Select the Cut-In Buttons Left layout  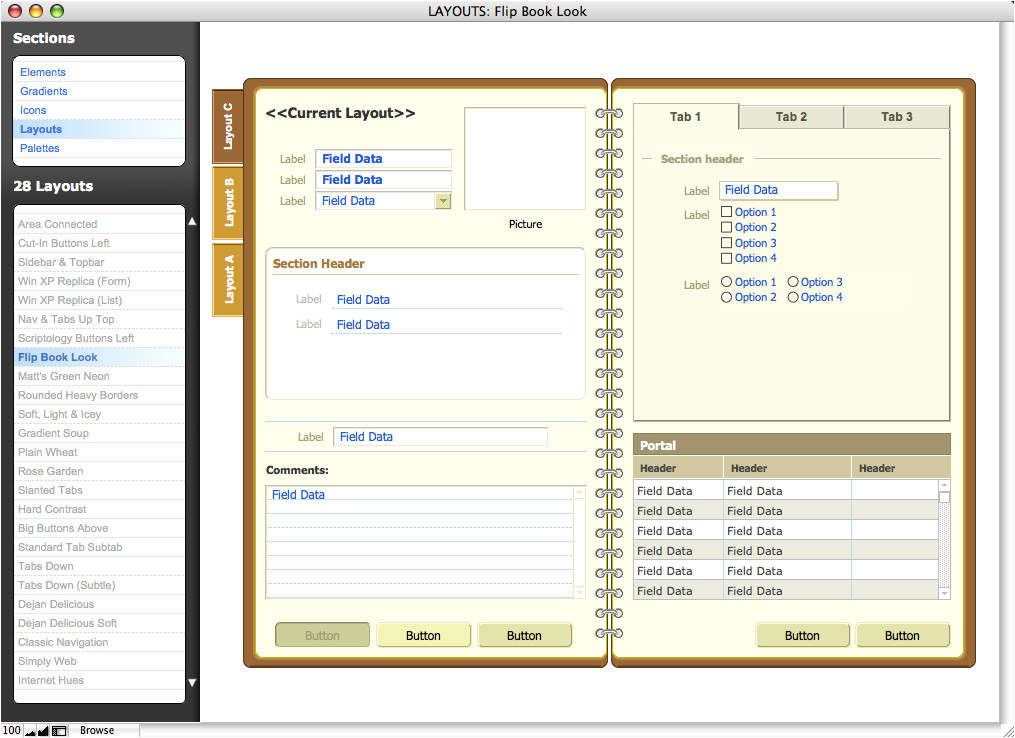[99, 243]
